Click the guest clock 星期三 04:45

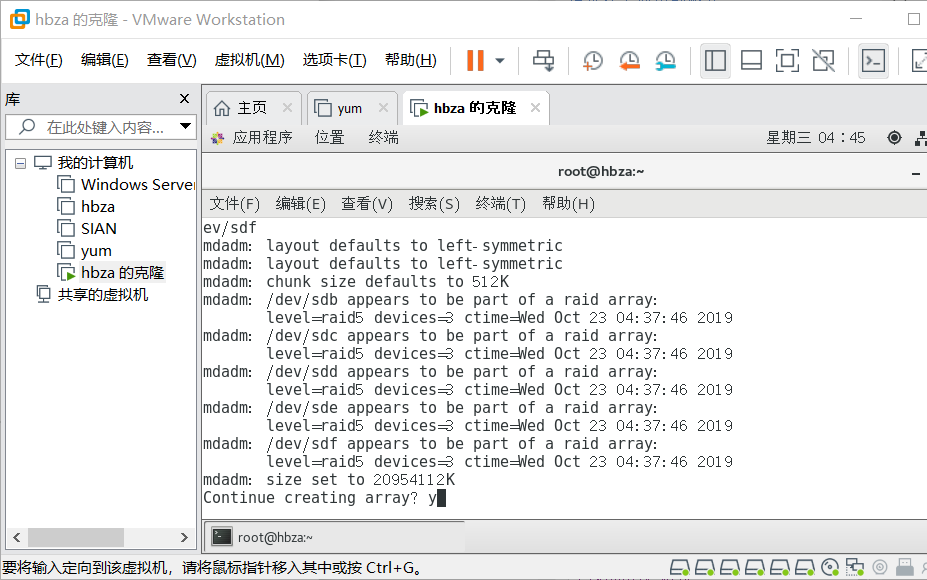pos(815,138)
